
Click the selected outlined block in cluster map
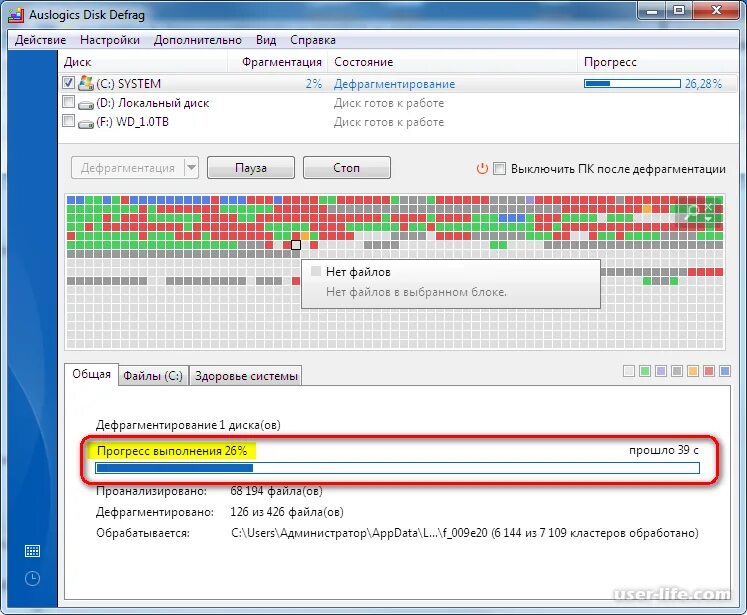(296, 245)
